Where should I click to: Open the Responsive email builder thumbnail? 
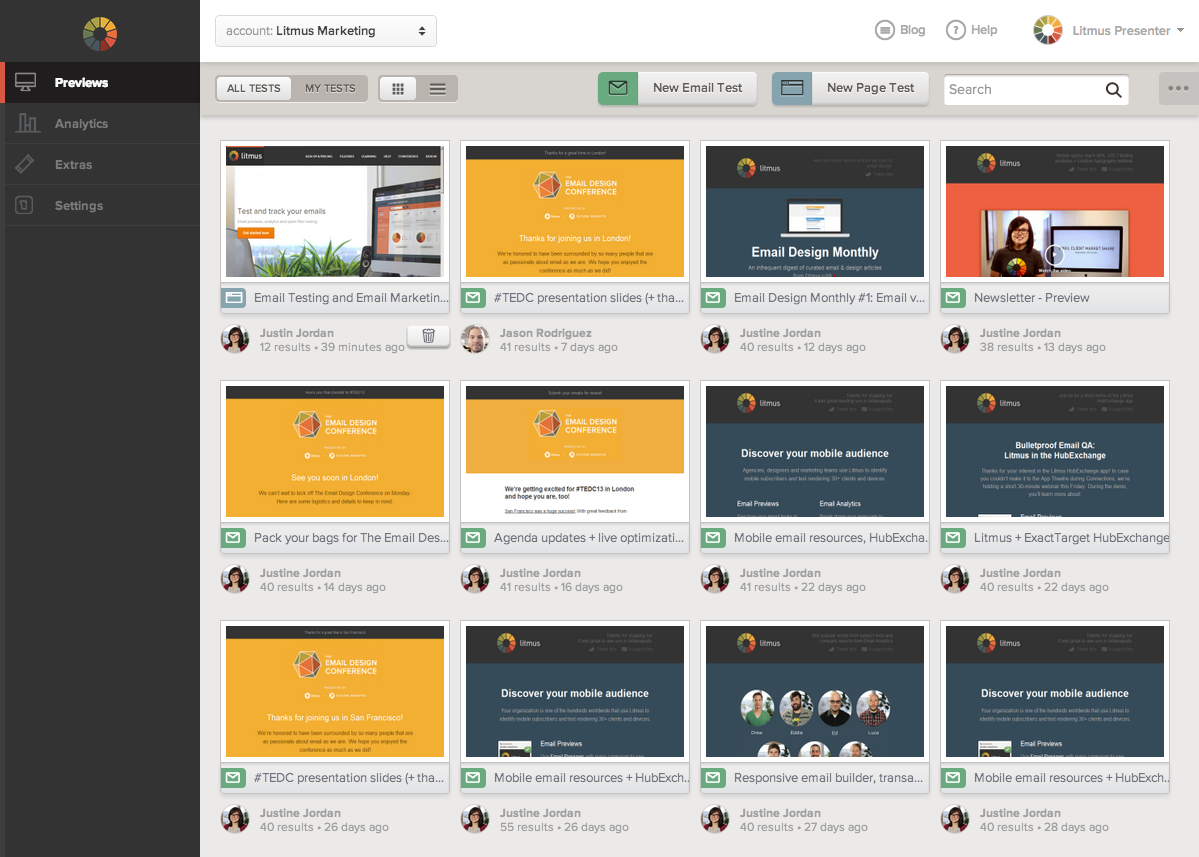(815, 692)
